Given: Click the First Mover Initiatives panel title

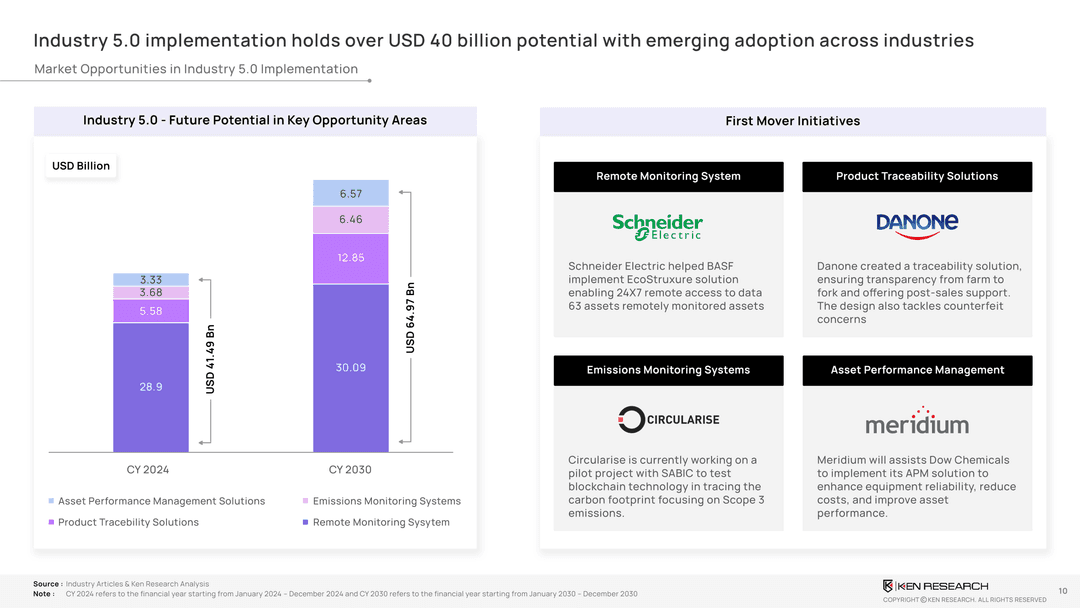Looking at the screenshot, I should click(x=792, y=121).
